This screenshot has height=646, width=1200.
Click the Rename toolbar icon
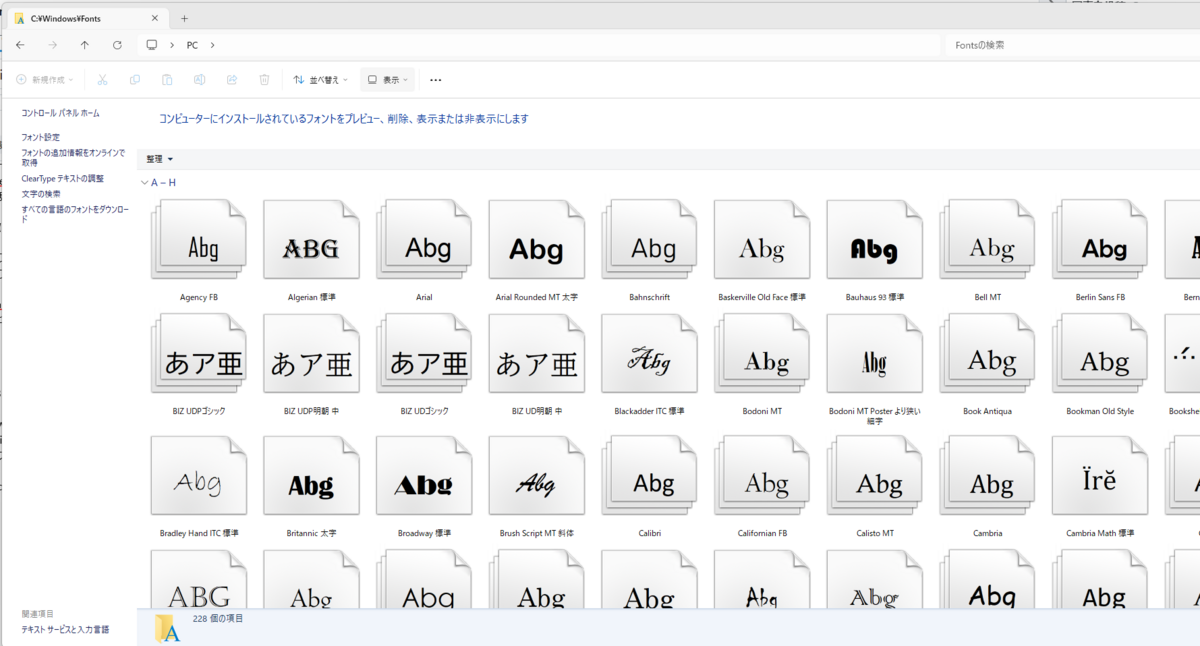(x=200, y=80)
